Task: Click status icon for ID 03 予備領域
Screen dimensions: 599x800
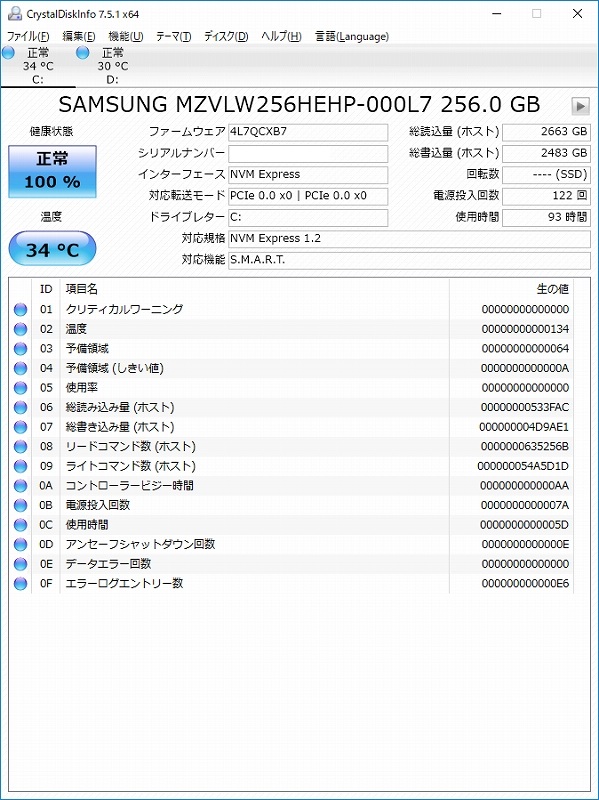Action: (x=20, y=348)
